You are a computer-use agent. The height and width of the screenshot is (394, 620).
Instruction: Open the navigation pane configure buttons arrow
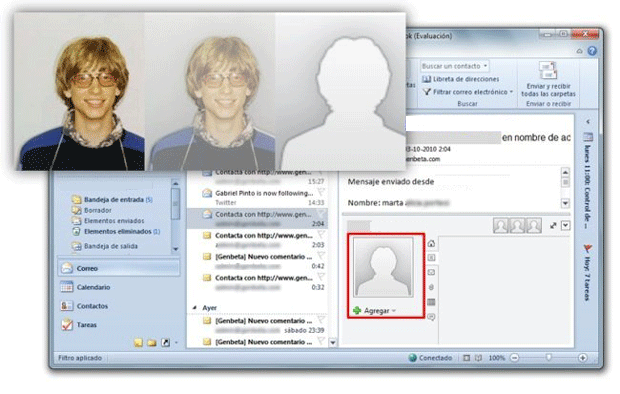point(176,343)
